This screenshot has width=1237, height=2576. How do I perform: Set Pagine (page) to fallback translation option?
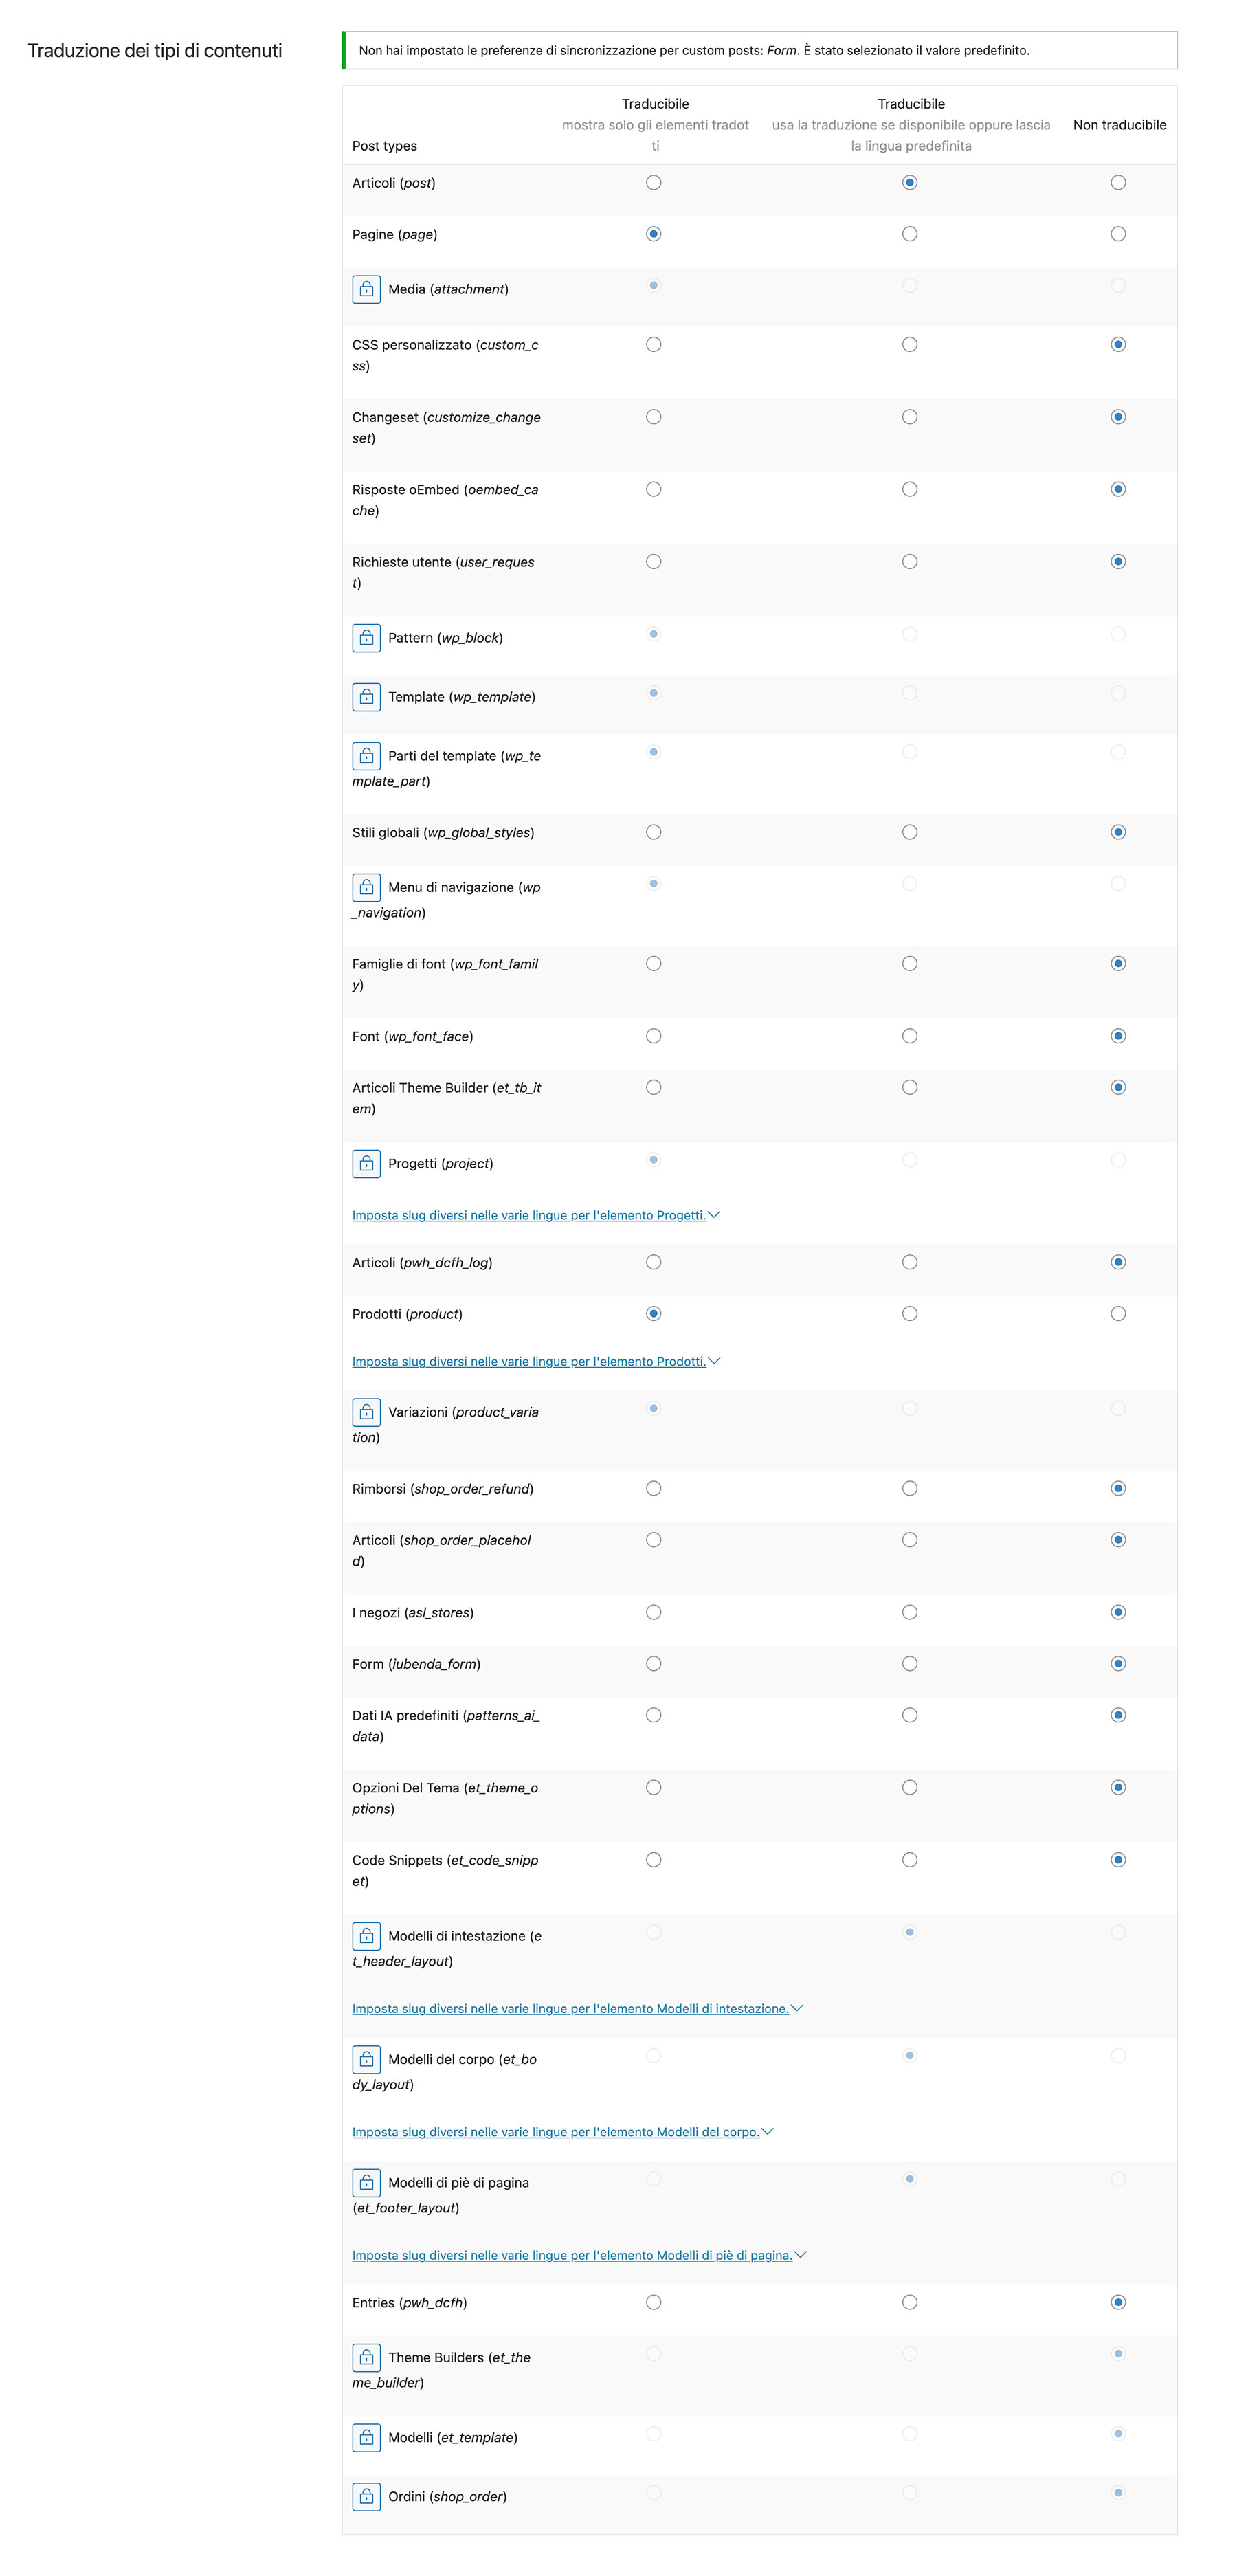909,234
